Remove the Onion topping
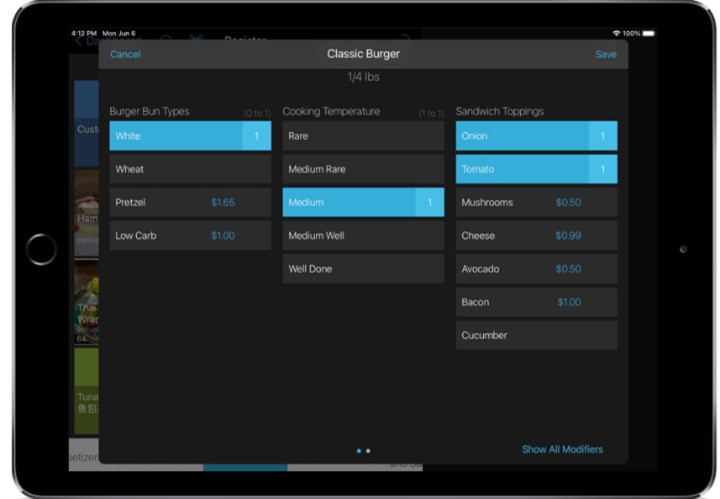The height and width of the screenshot is (499, 720). click(x=536, y=136)
